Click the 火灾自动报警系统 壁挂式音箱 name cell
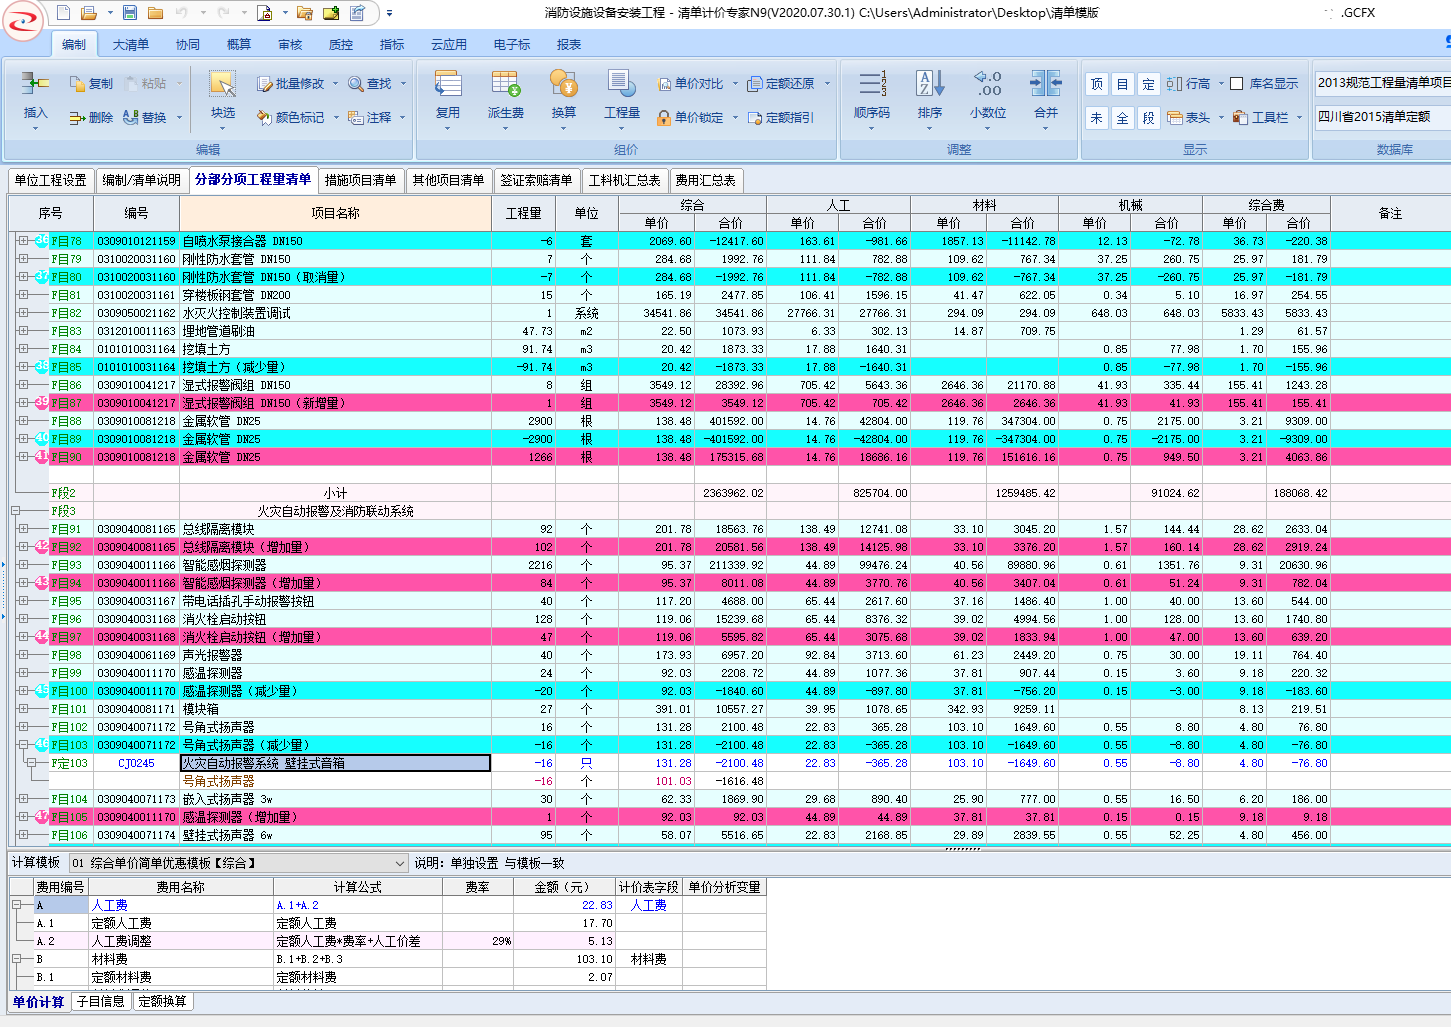Screen dimensions: 1451x1027 [x=336, y=763]
